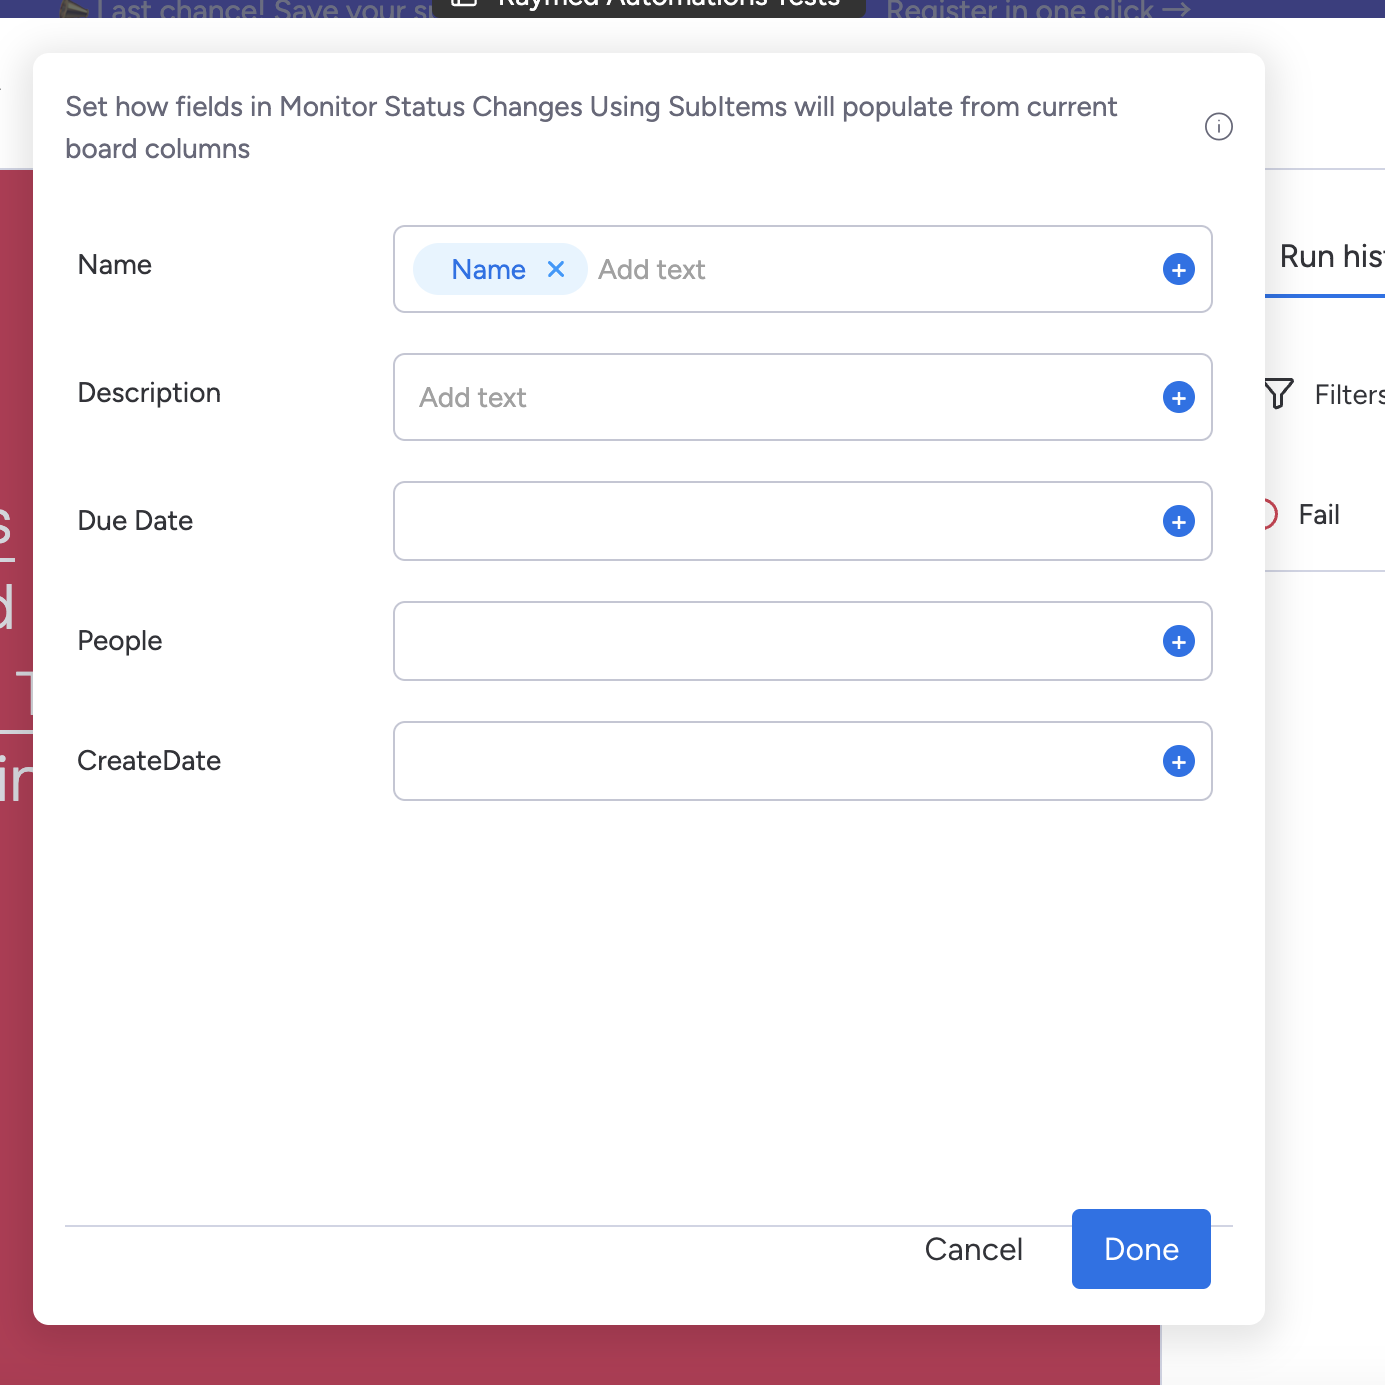Image resolution: width=1385 pixels, height=1385 pixels.
Task: Click the Due Date field label
Action: (x=135, y=521)
